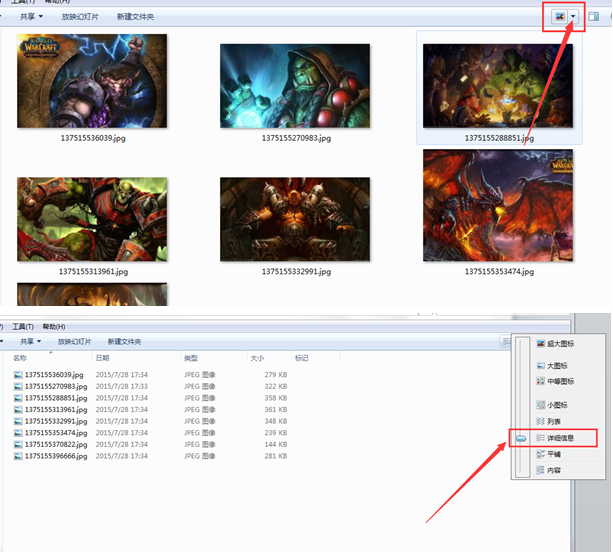Screen dimensions: 613x552
Task: Click the file icon of 137515536039.jpg in list
Action: [18, 375]
